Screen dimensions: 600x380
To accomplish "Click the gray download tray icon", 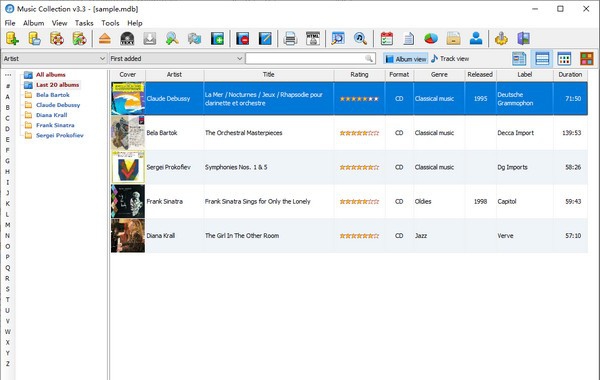I will (150, 39).
